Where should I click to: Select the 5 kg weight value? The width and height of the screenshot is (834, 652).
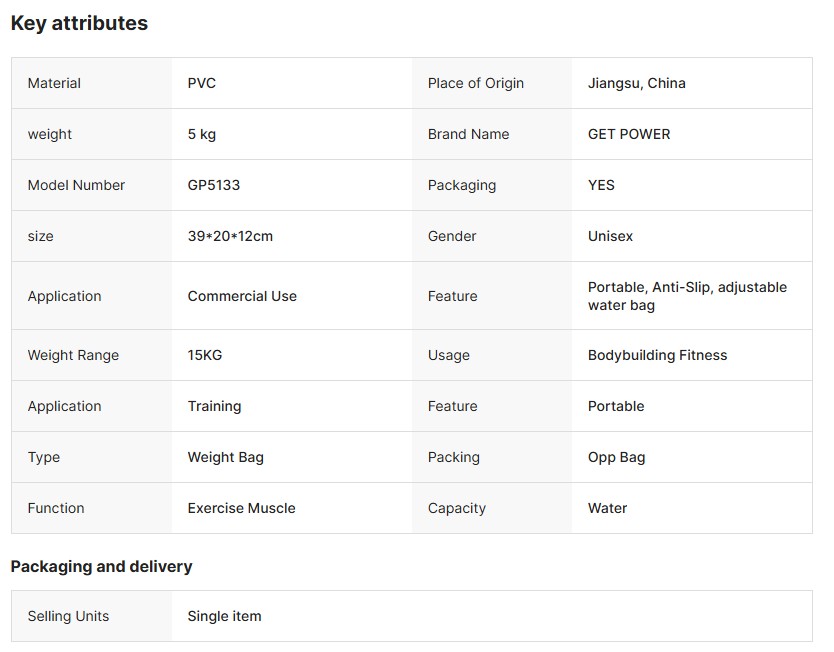[202, 134]
